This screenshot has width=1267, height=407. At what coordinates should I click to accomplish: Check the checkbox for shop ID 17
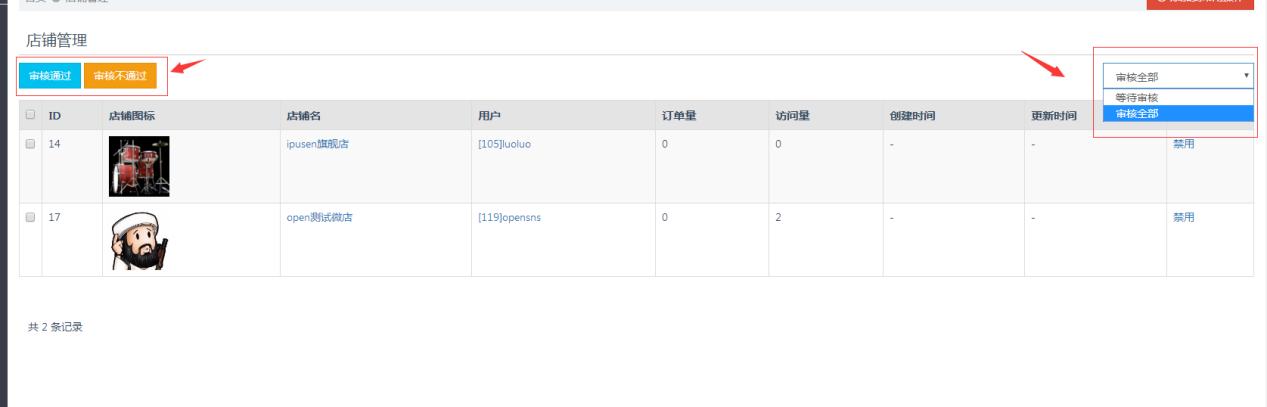pos(30,217)
